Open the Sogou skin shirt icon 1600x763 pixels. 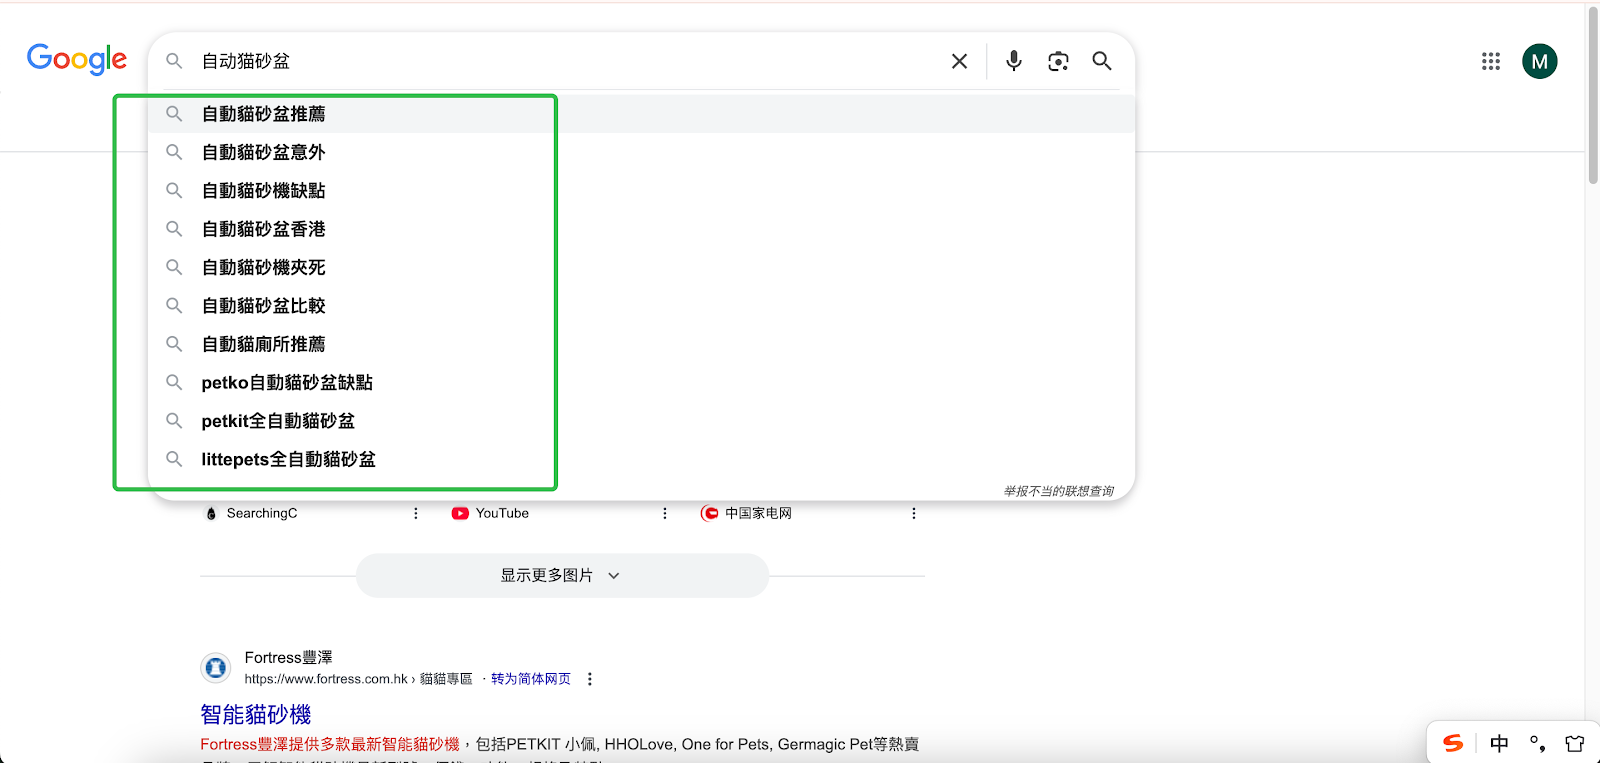click(x=1575, y=743)
